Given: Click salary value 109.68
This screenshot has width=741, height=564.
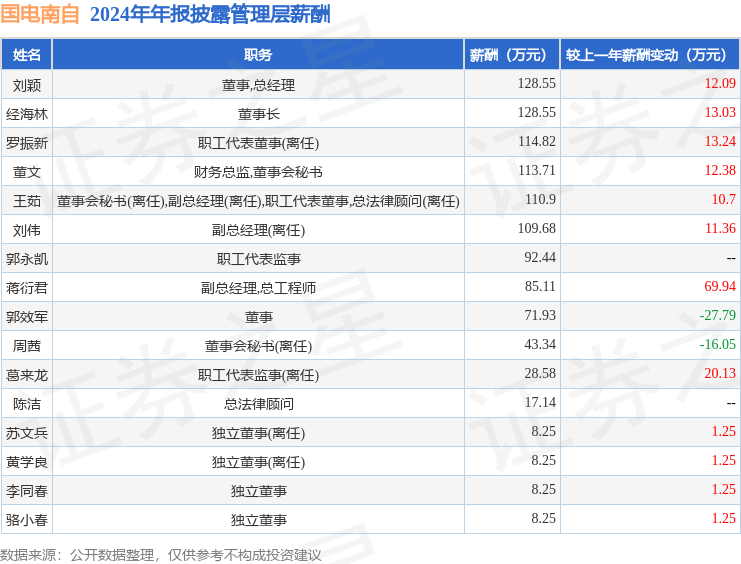Looking at the screenshot, I should coord(536,229).
